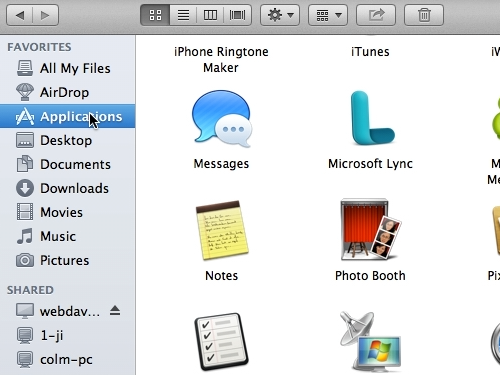Viewport: 500px width, 375px height.
Task: Open Music in the sidebar
Action: [x=68, y=236]
